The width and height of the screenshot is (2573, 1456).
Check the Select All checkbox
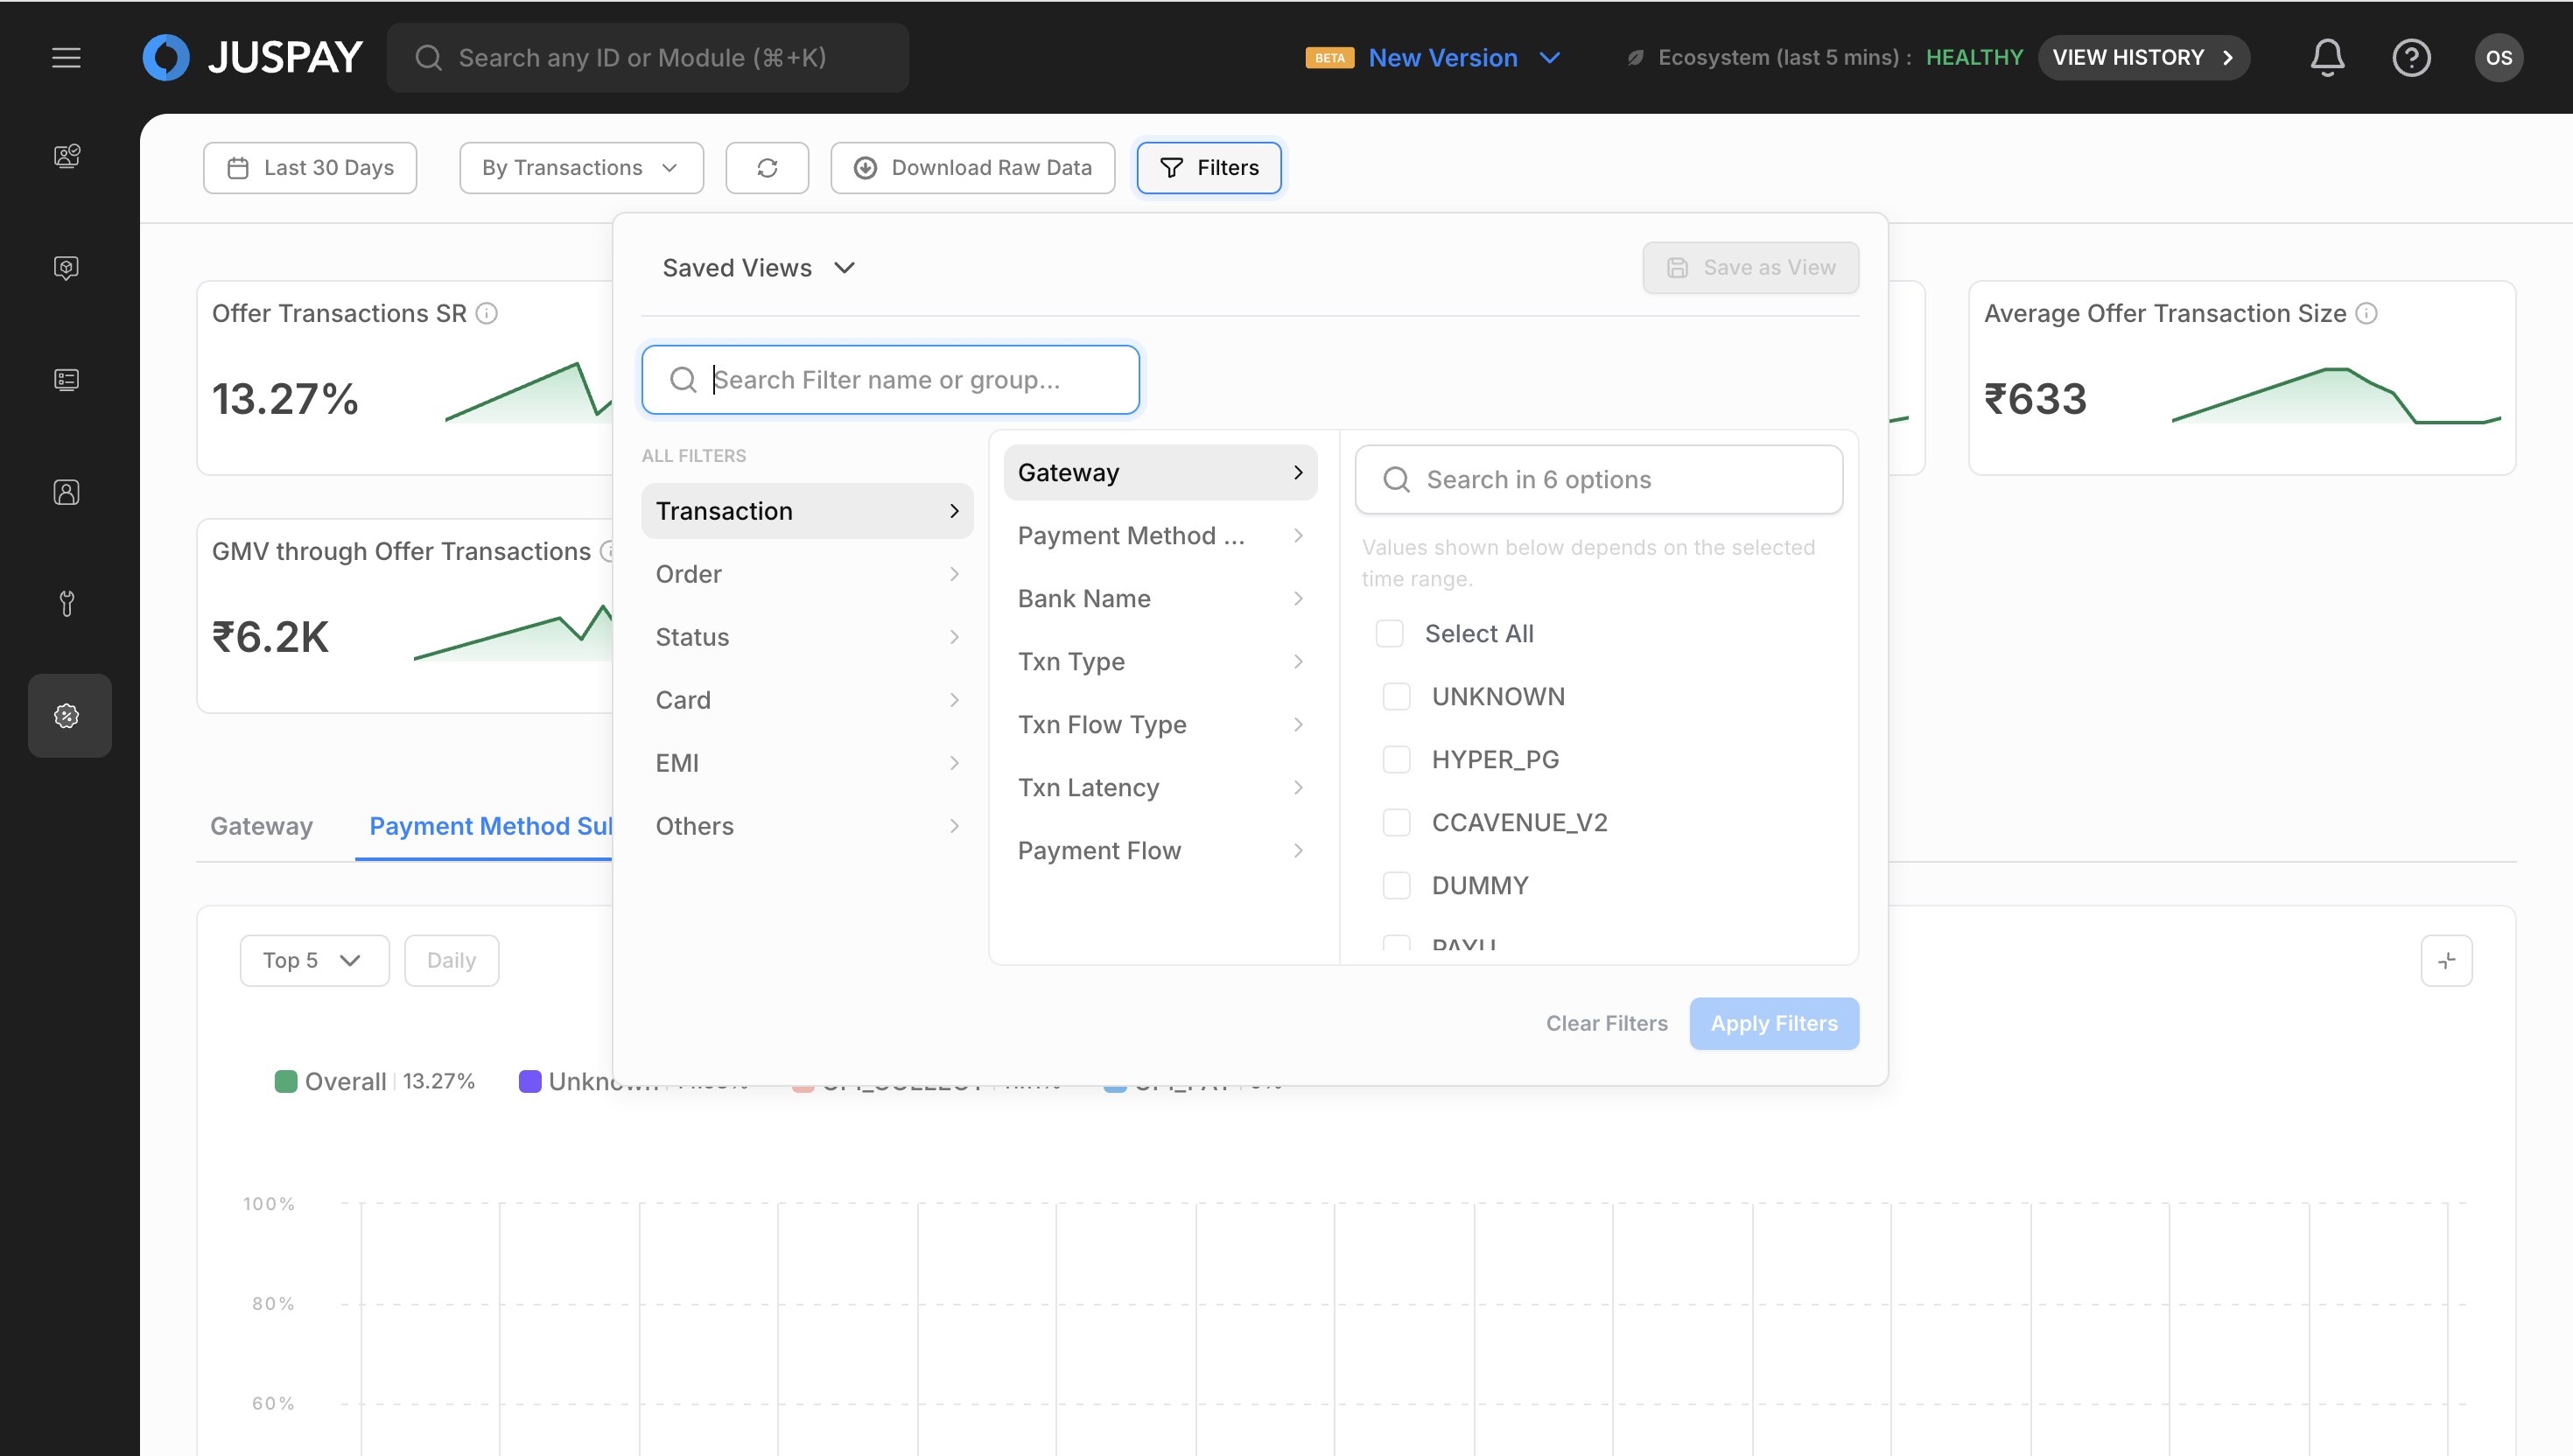coord(1390,634)
